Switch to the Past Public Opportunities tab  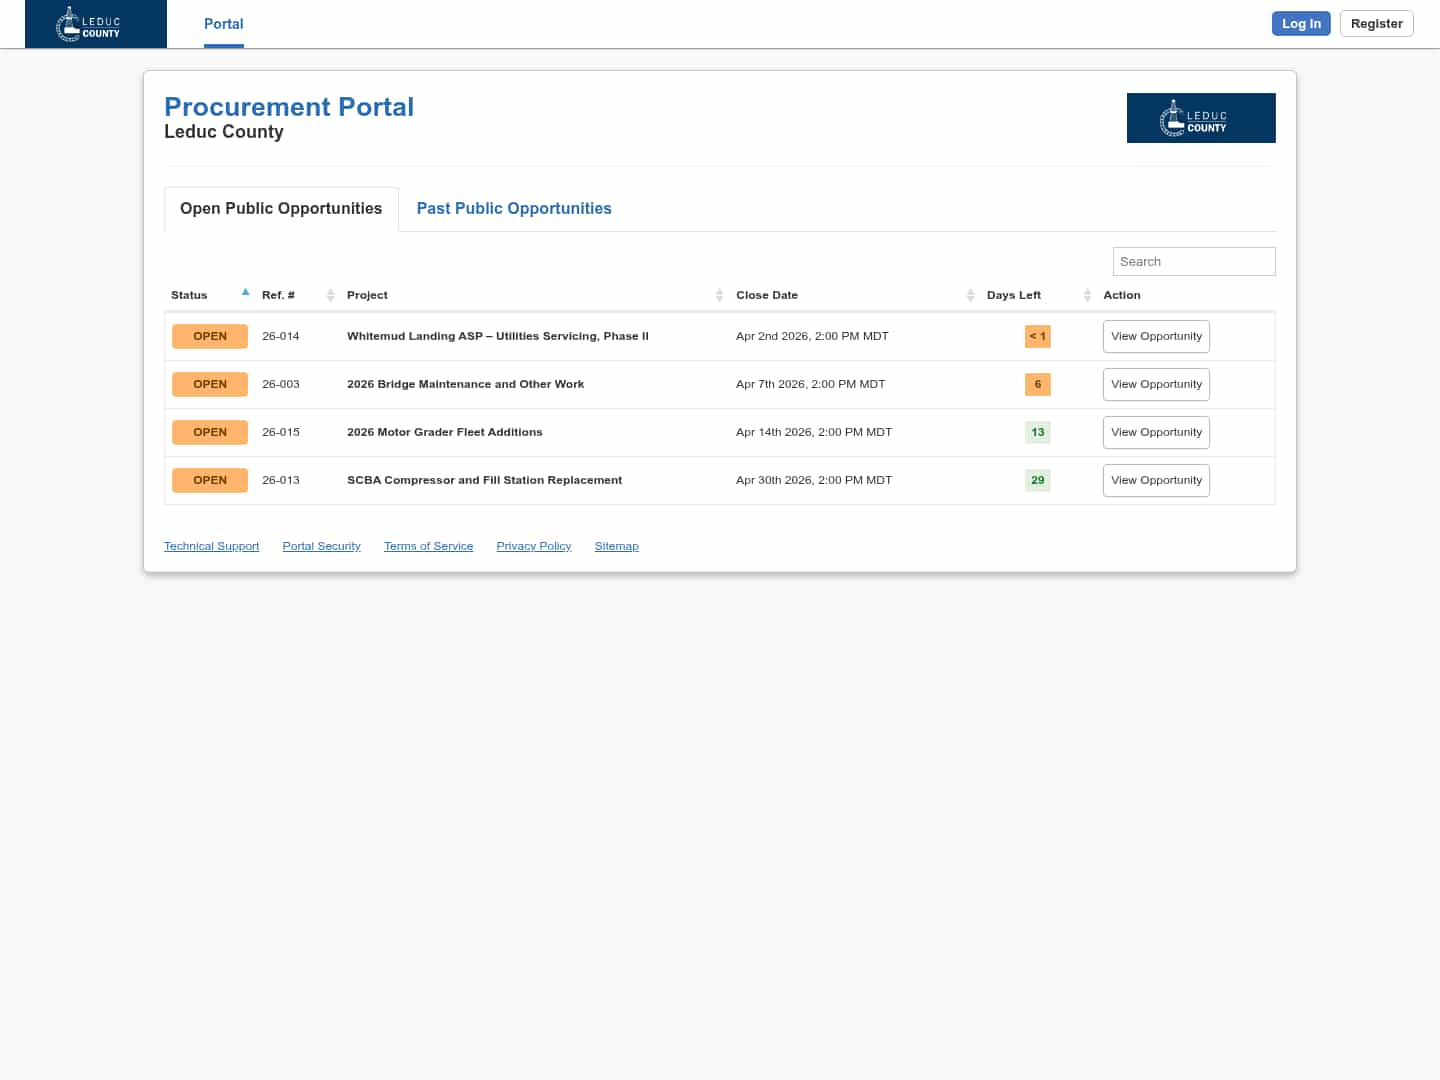click(514, 208)
